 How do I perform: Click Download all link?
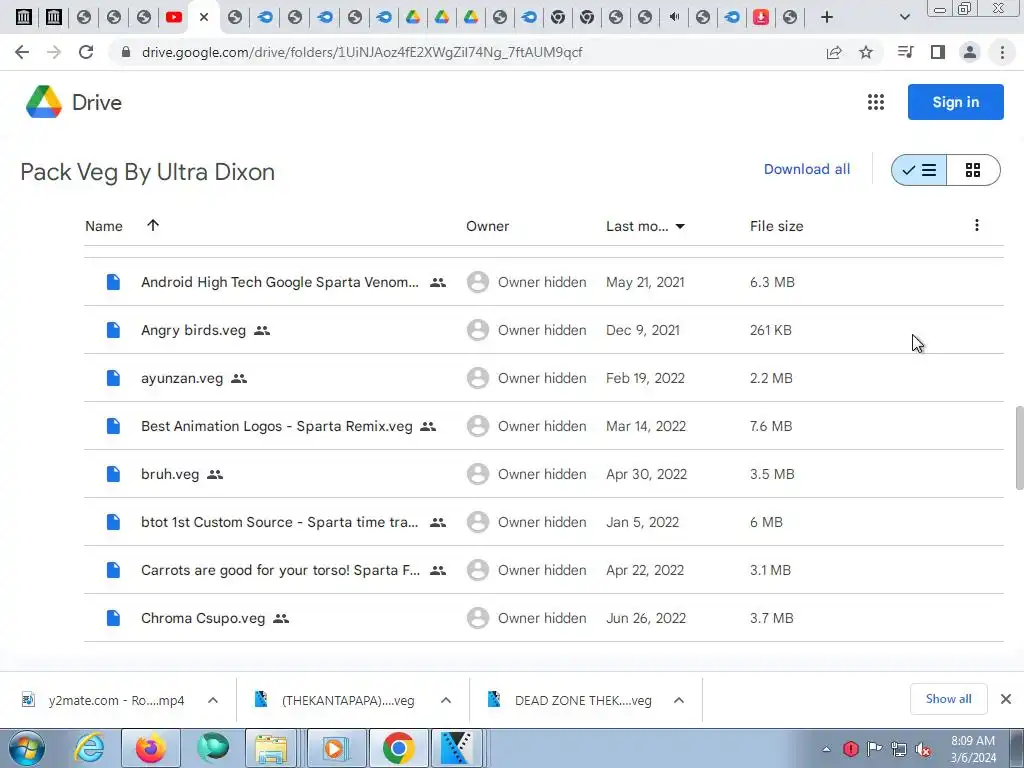807,169
